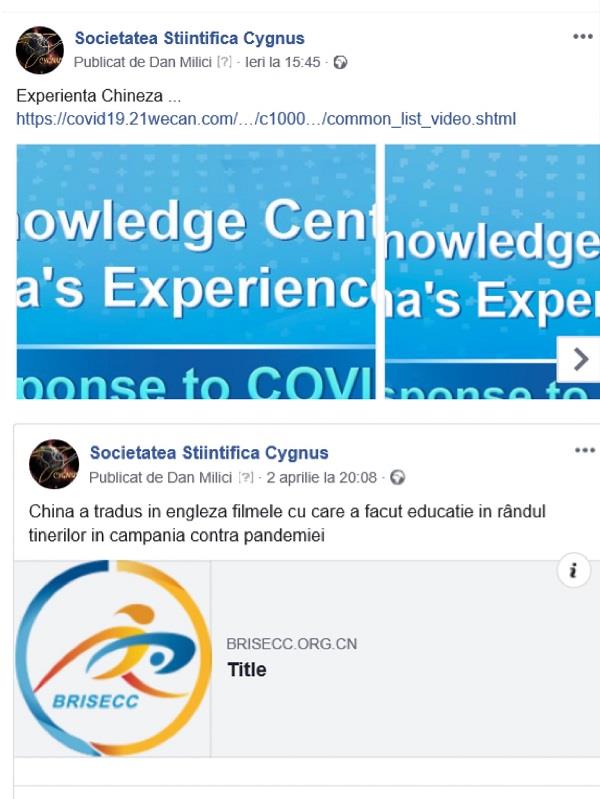Open the second Knowledge Center carousel image

[x=492, y=272]
